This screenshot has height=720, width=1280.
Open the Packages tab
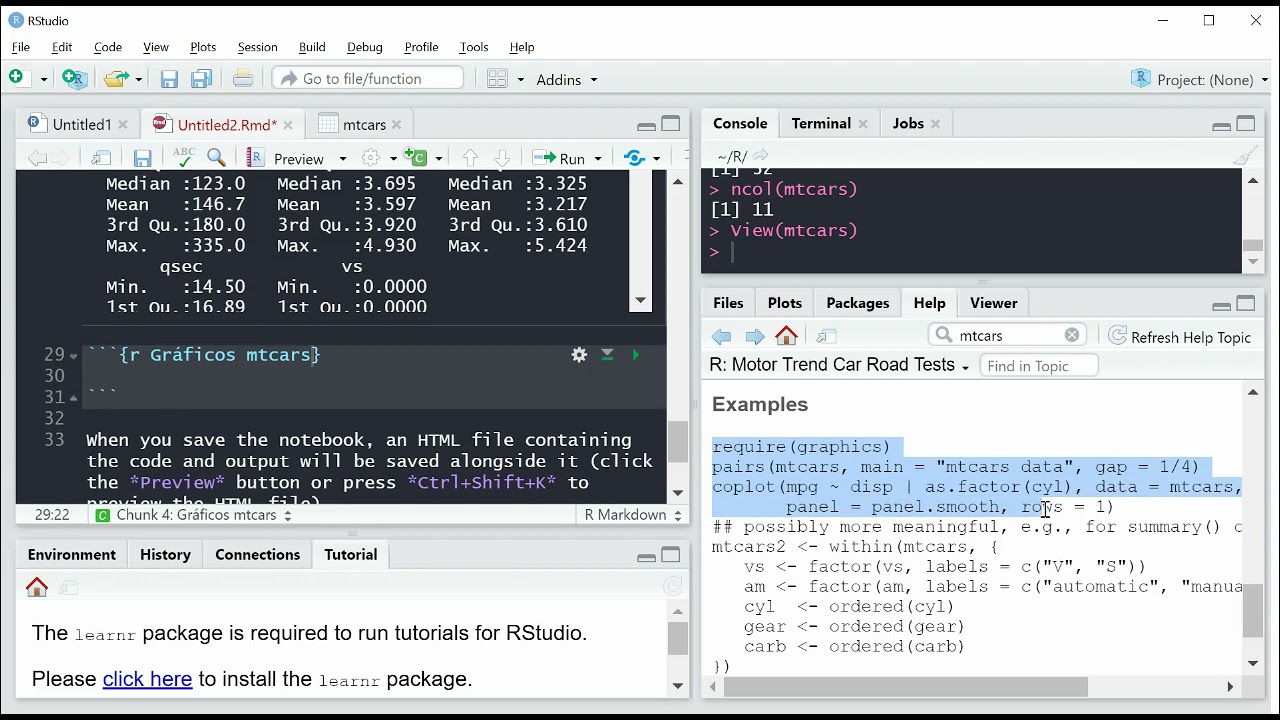point(857,303)
